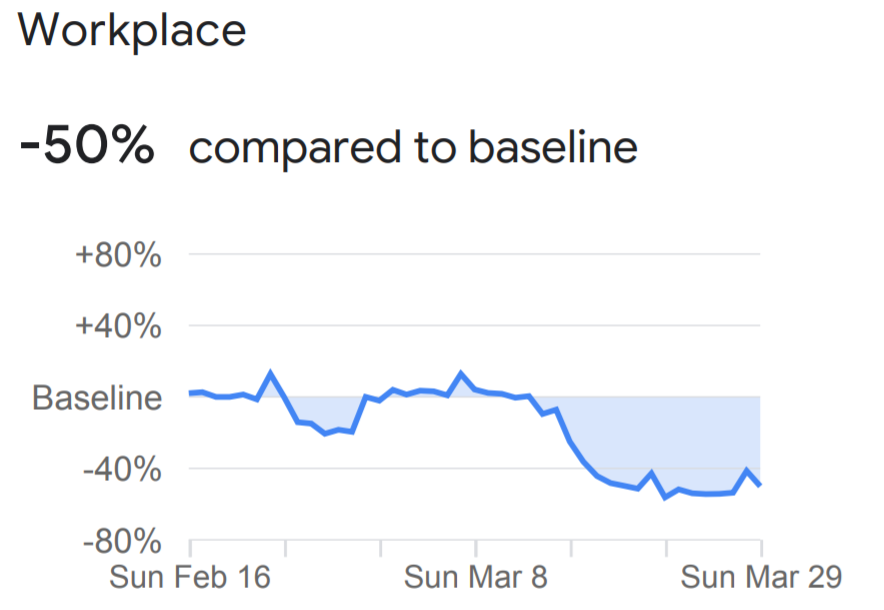Select the Sun Mar 8 date label
Image resolution: width=884 pixels, height=610 pixels.
click(x=476, y=578)
